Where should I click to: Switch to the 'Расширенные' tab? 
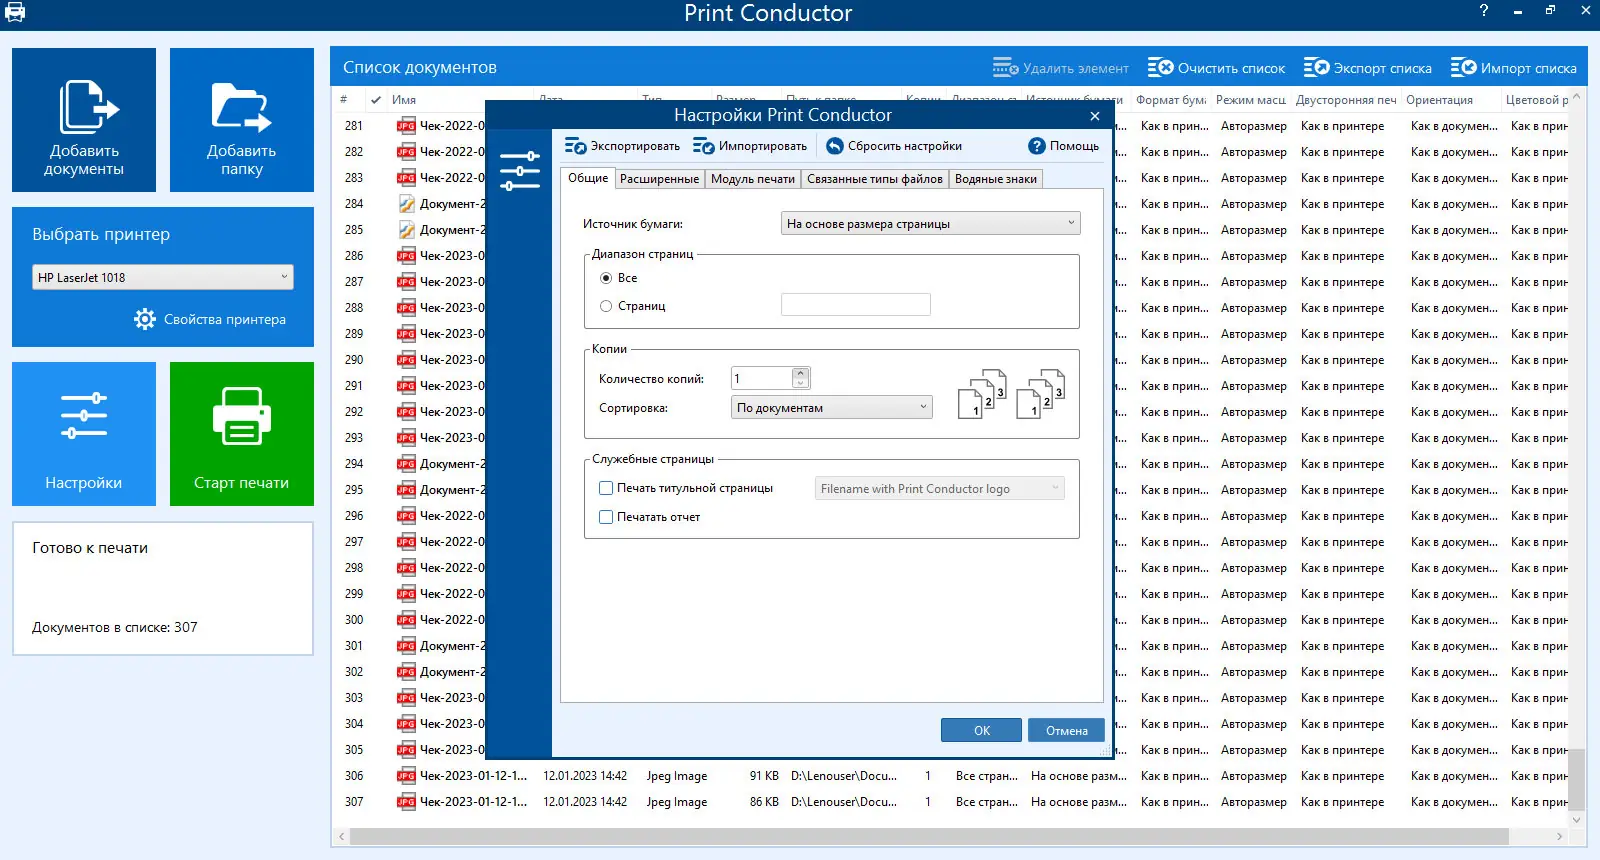tap(659, 179)
